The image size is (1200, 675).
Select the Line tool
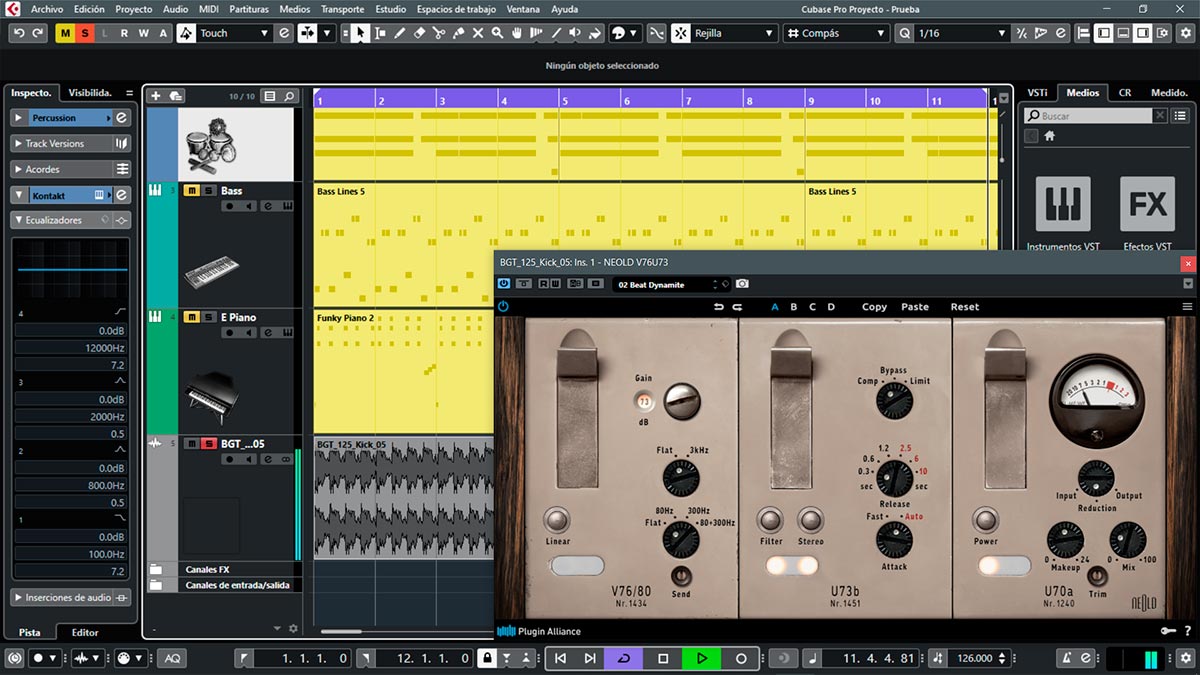click(557, 33)
